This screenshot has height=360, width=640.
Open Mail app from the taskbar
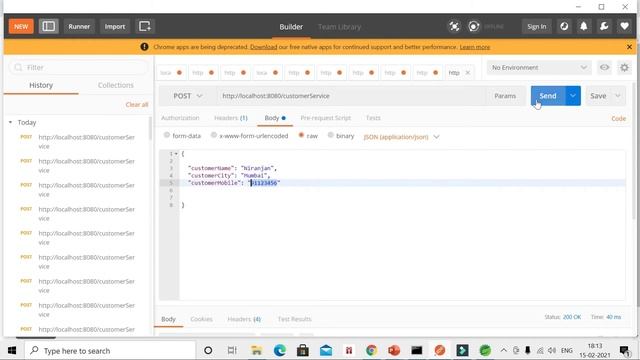pyautogui.click(x=326, y=351)
